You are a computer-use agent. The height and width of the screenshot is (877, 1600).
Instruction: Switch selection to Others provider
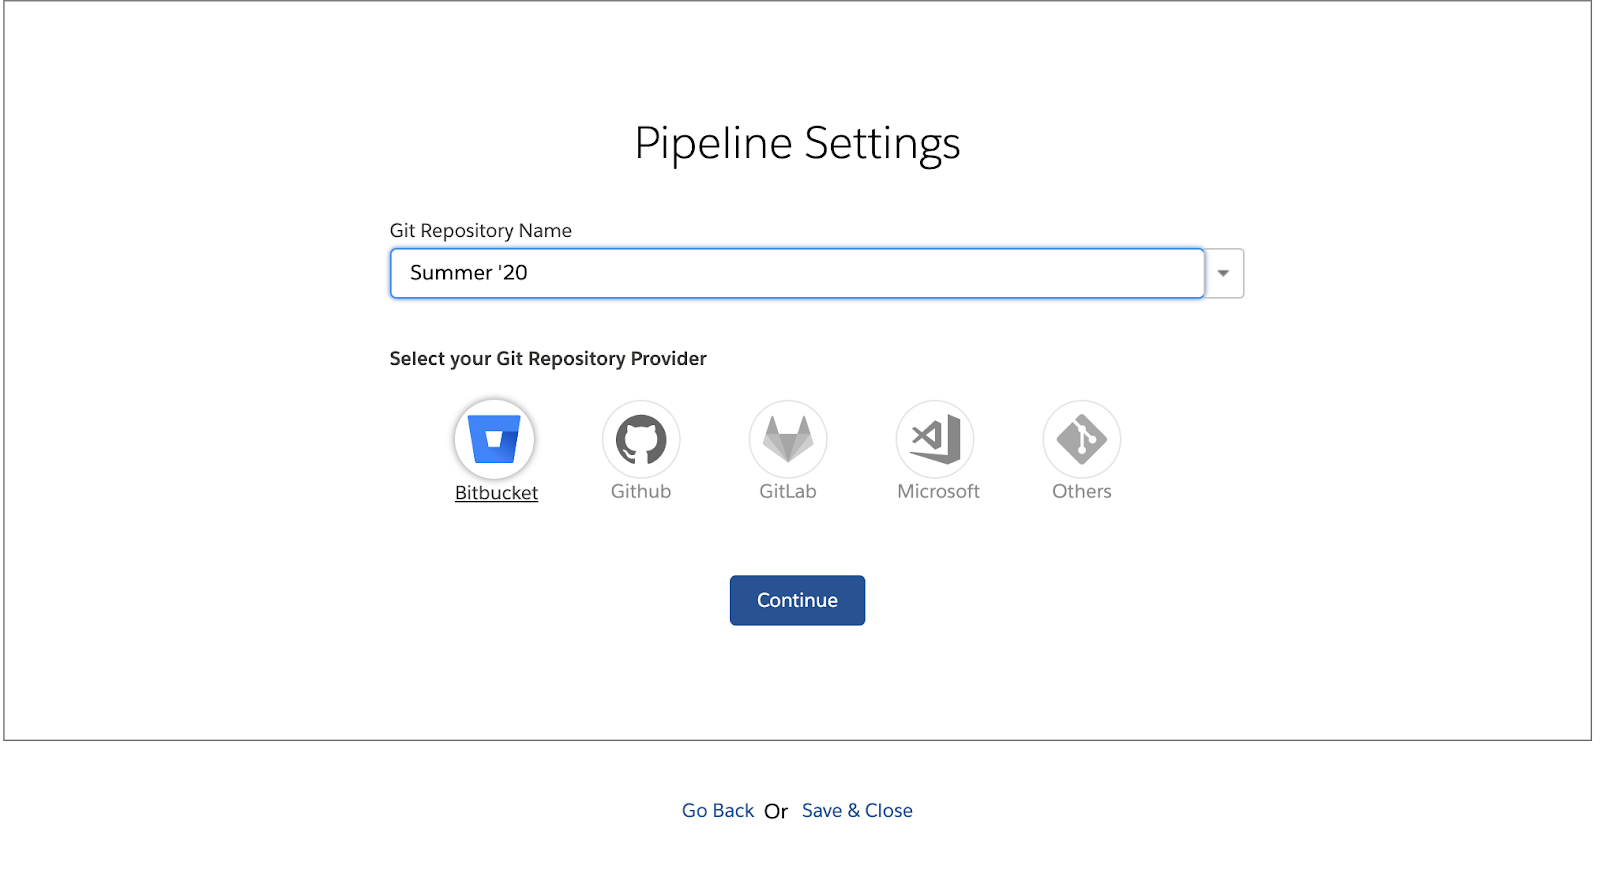[x=1080, y=440]
